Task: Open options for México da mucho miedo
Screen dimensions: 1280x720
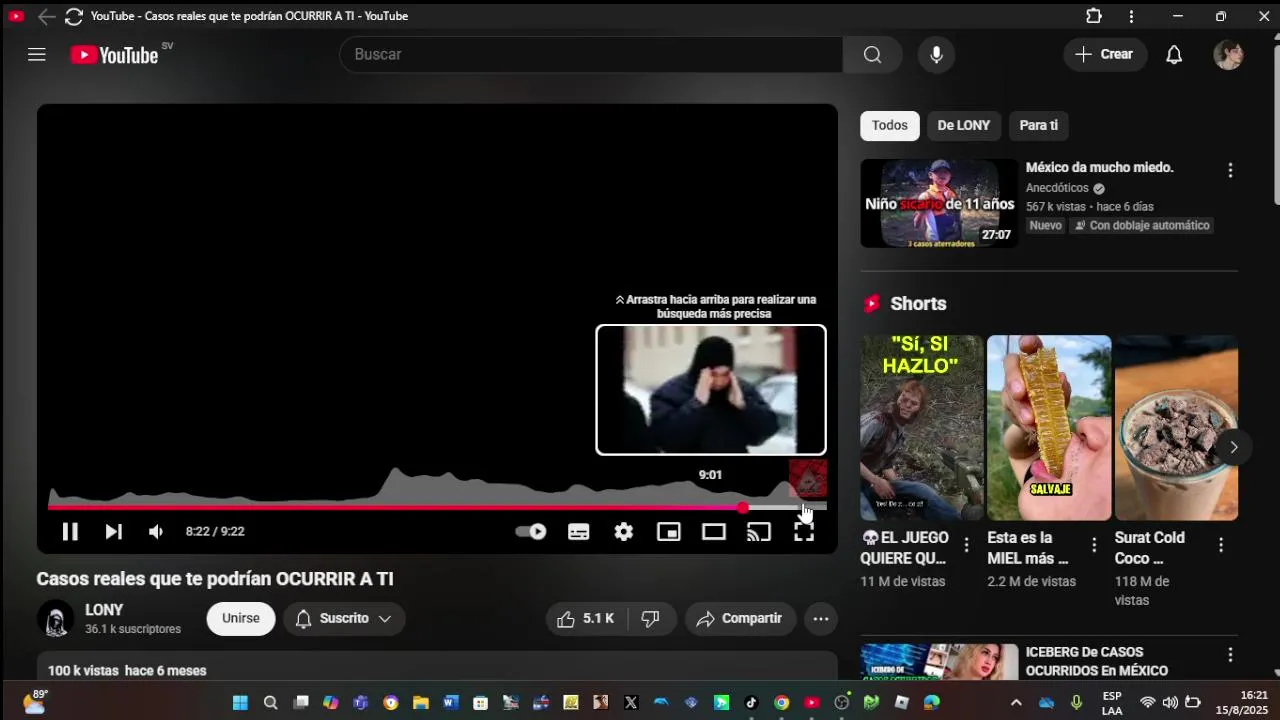Action: (x=1230, y=171)
